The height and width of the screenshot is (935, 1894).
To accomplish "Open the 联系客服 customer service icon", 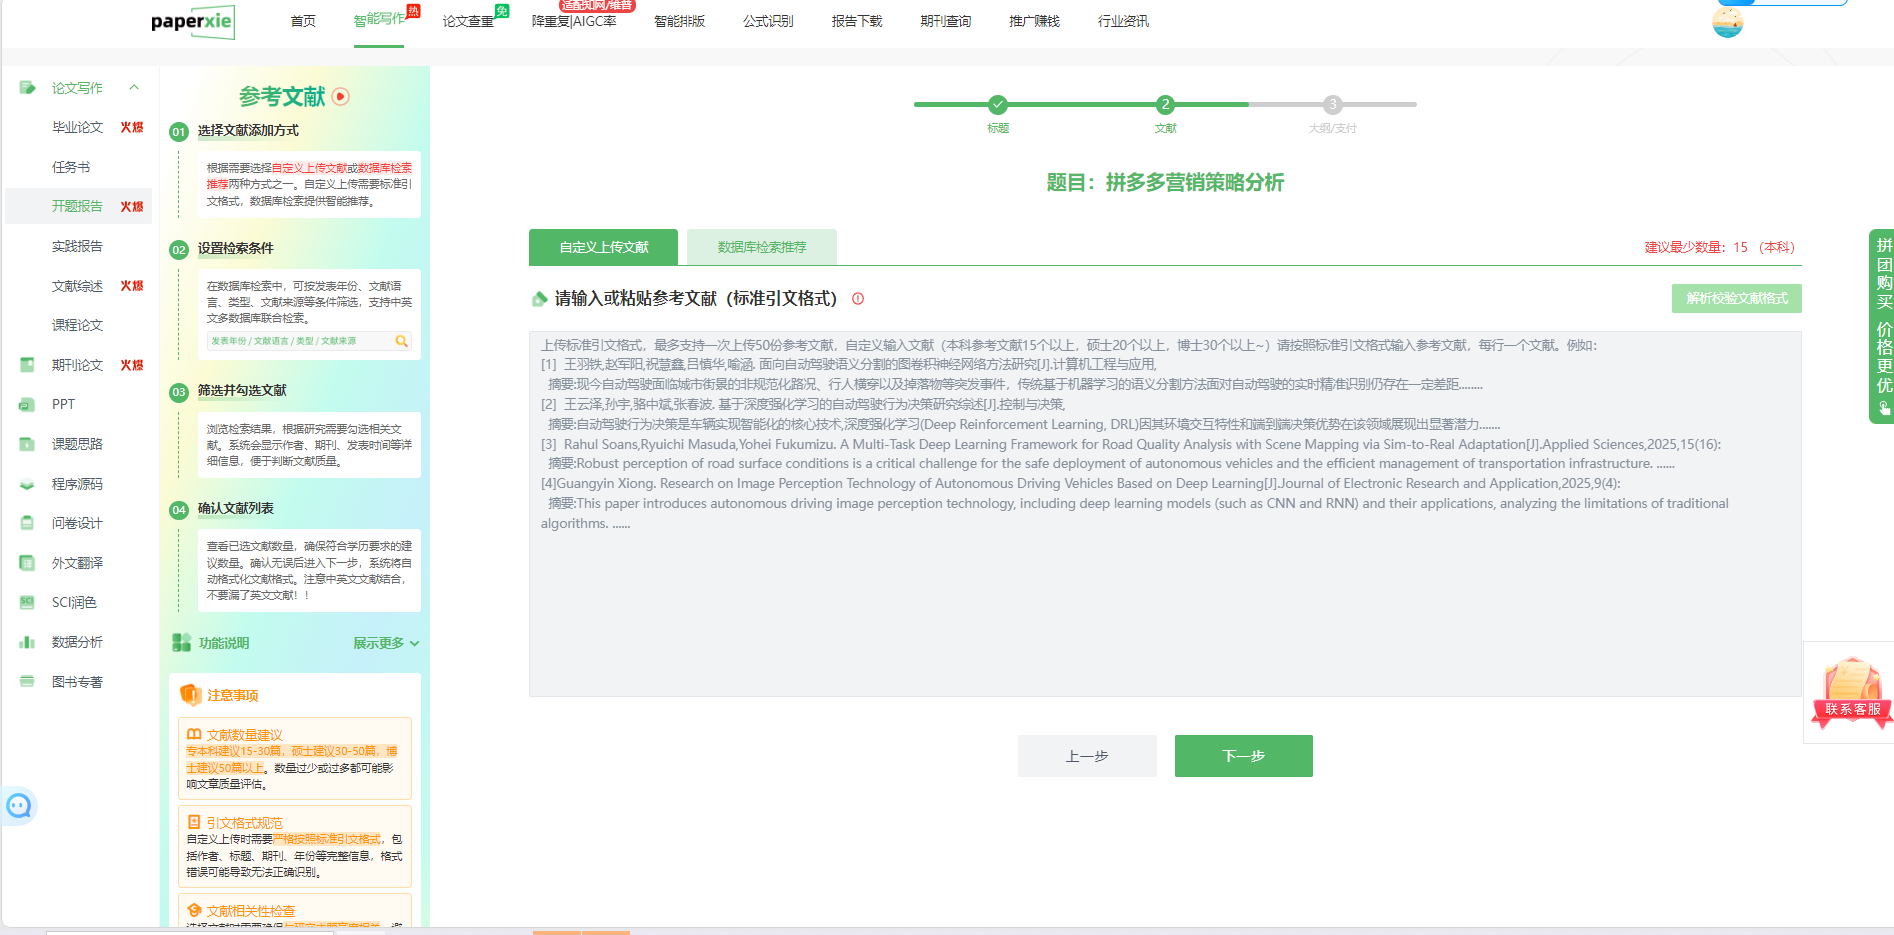I will click(x=1852, y=692).
